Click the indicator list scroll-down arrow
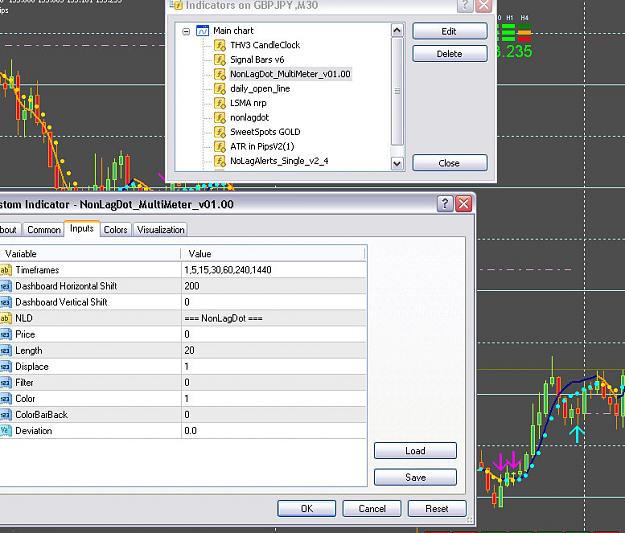The image size is (625, 533). (397, 163)
